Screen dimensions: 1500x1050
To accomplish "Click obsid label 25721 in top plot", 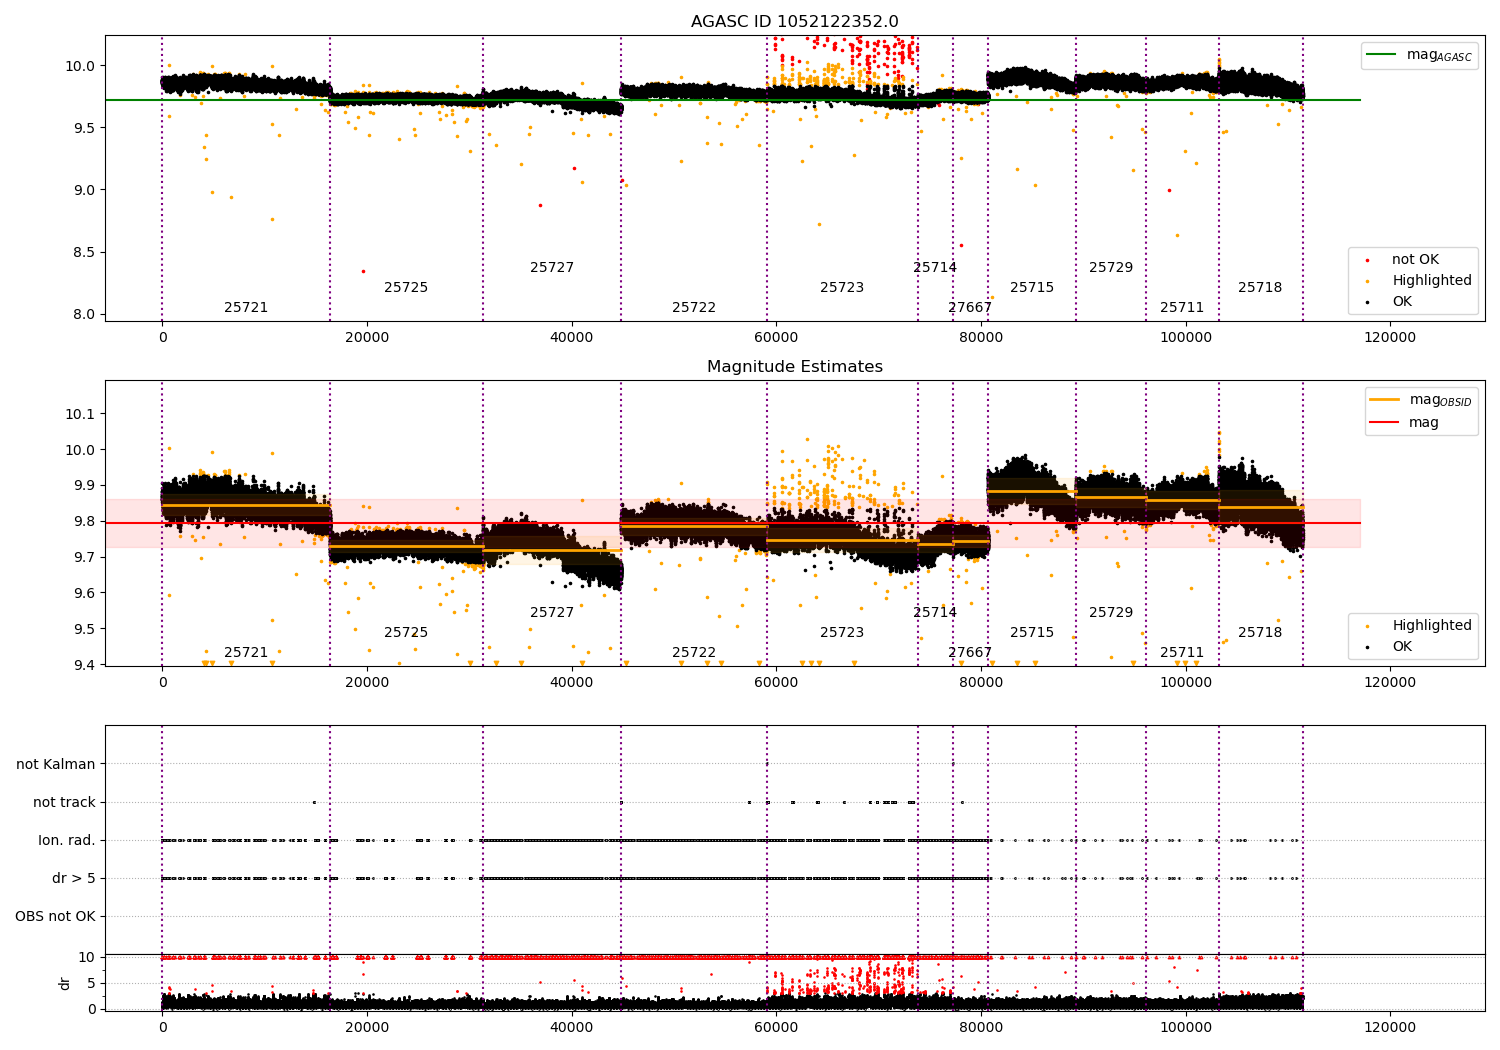I will pyautogui.click(x=246, y=307).
